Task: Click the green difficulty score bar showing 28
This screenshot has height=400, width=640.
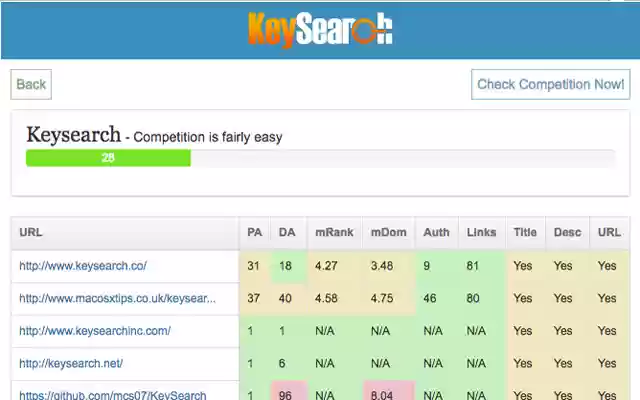Action: point(108,158)
